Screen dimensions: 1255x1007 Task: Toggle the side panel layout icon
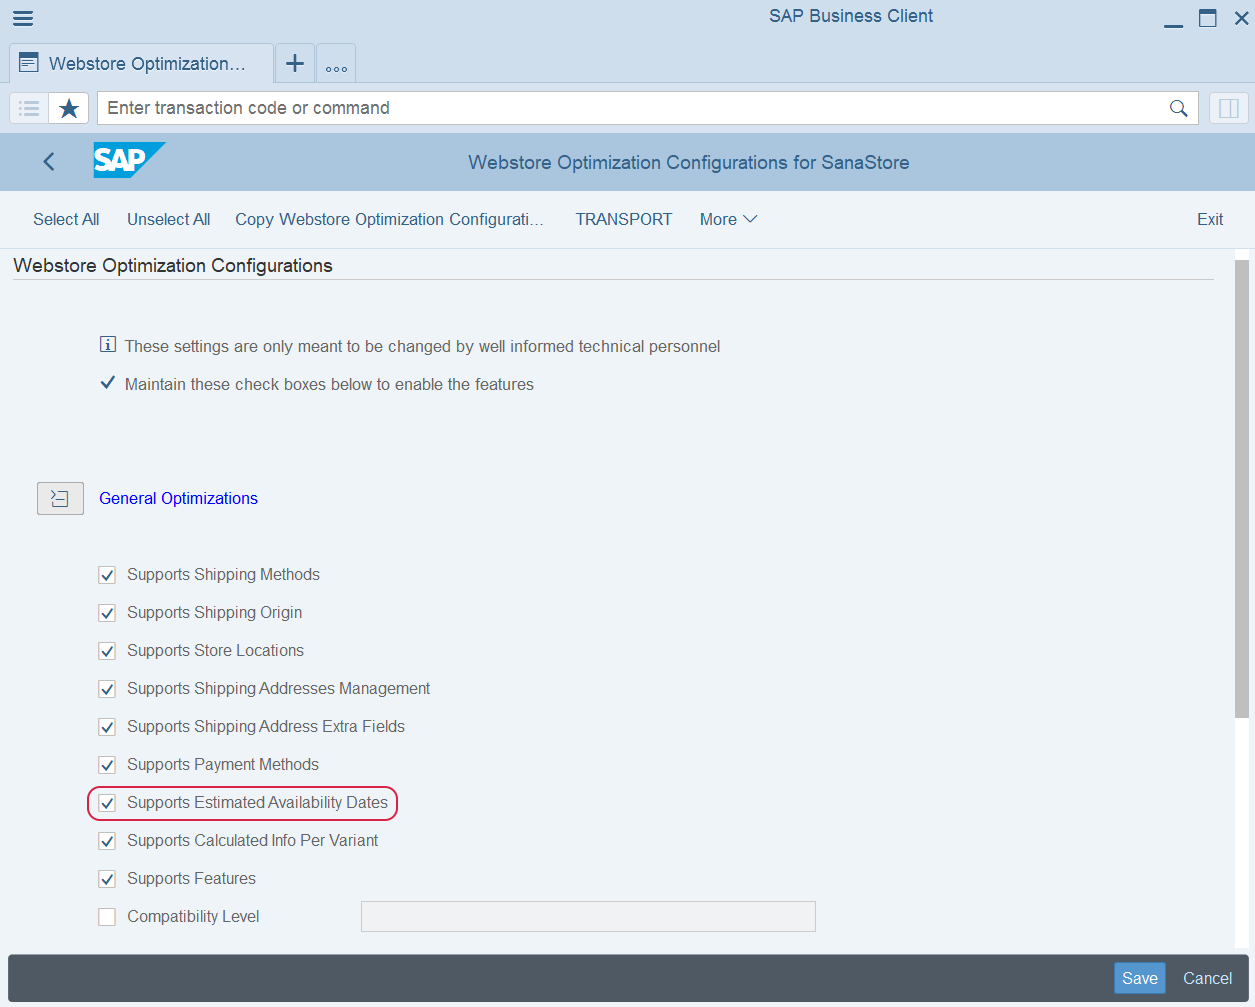pyautogui.click(x=1229, y=108)
